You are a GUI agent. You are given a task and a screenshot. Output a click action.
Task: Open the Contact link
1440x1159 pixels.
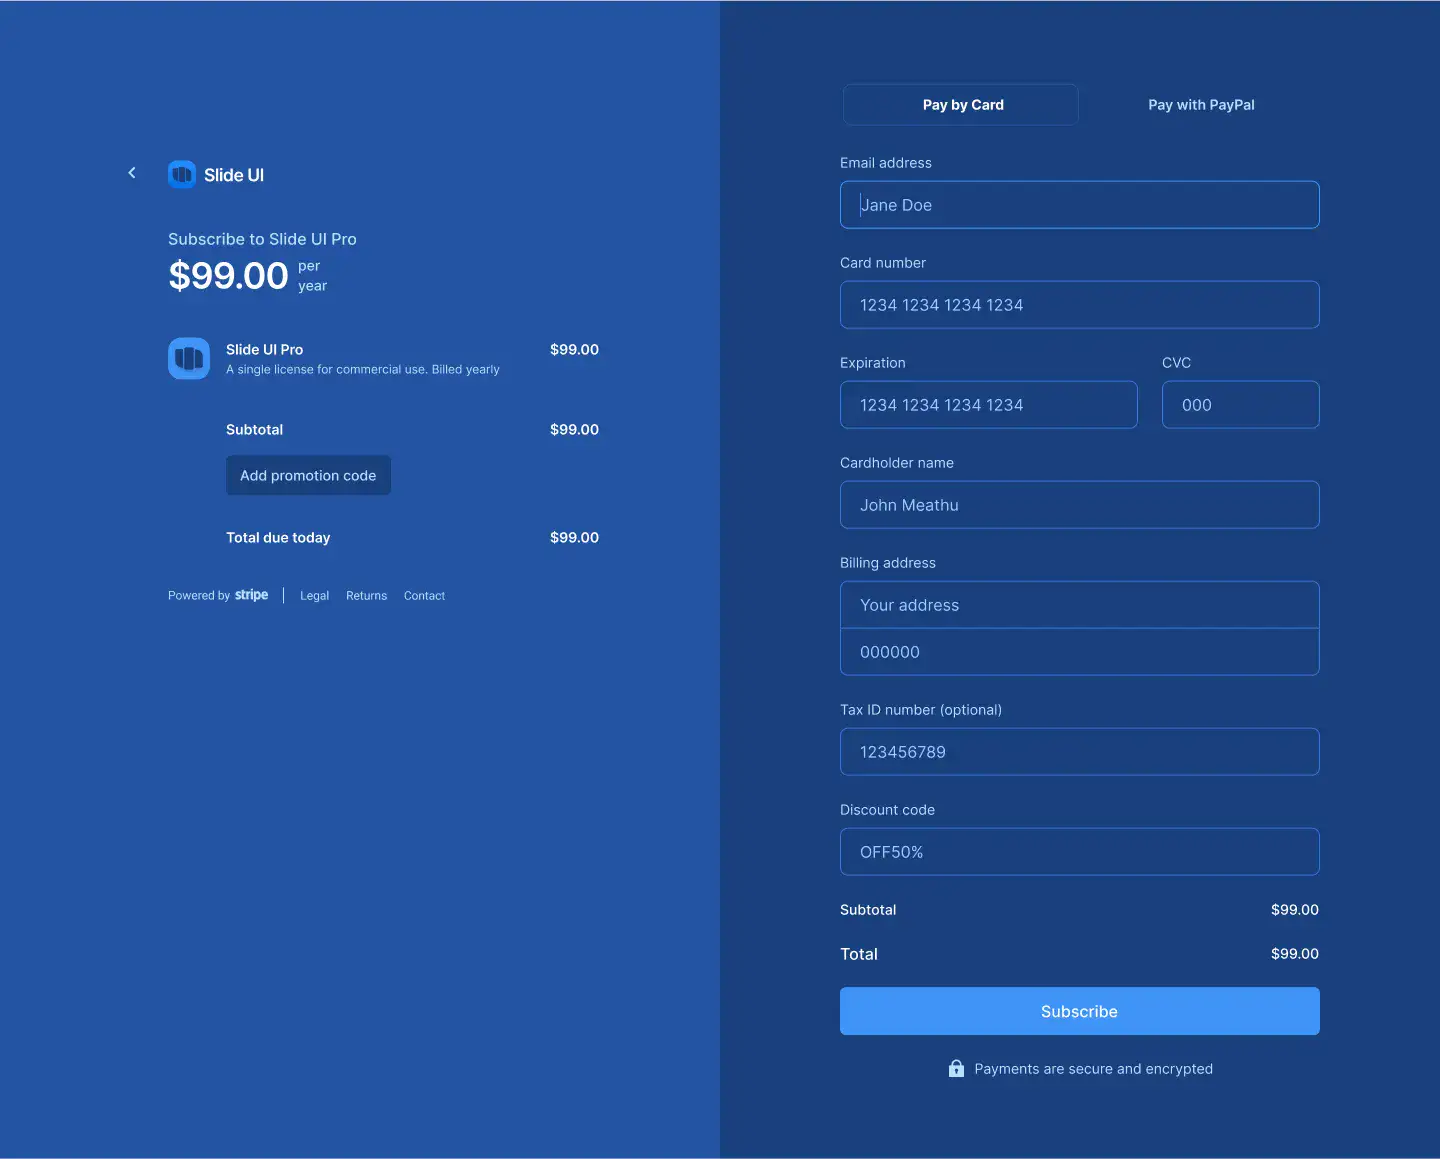click(x=424, y=596)
